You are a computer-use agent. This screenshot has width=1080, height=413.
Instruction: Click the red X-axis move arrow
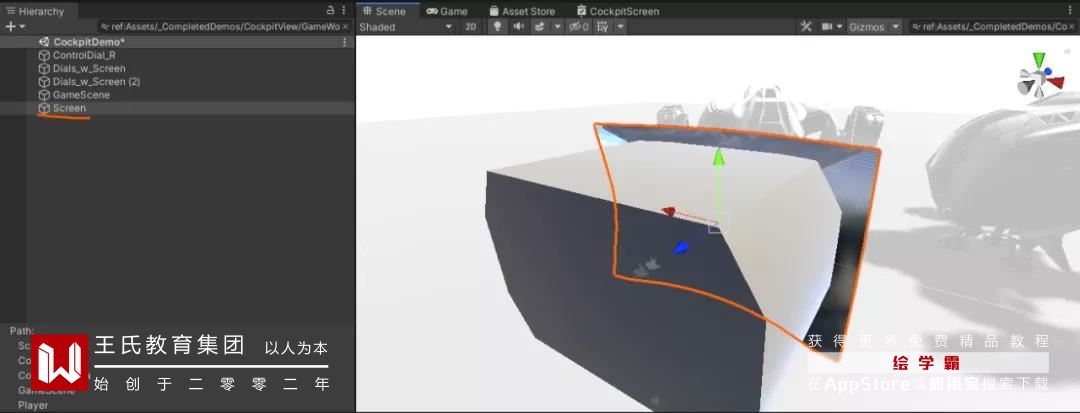(669, 211)
